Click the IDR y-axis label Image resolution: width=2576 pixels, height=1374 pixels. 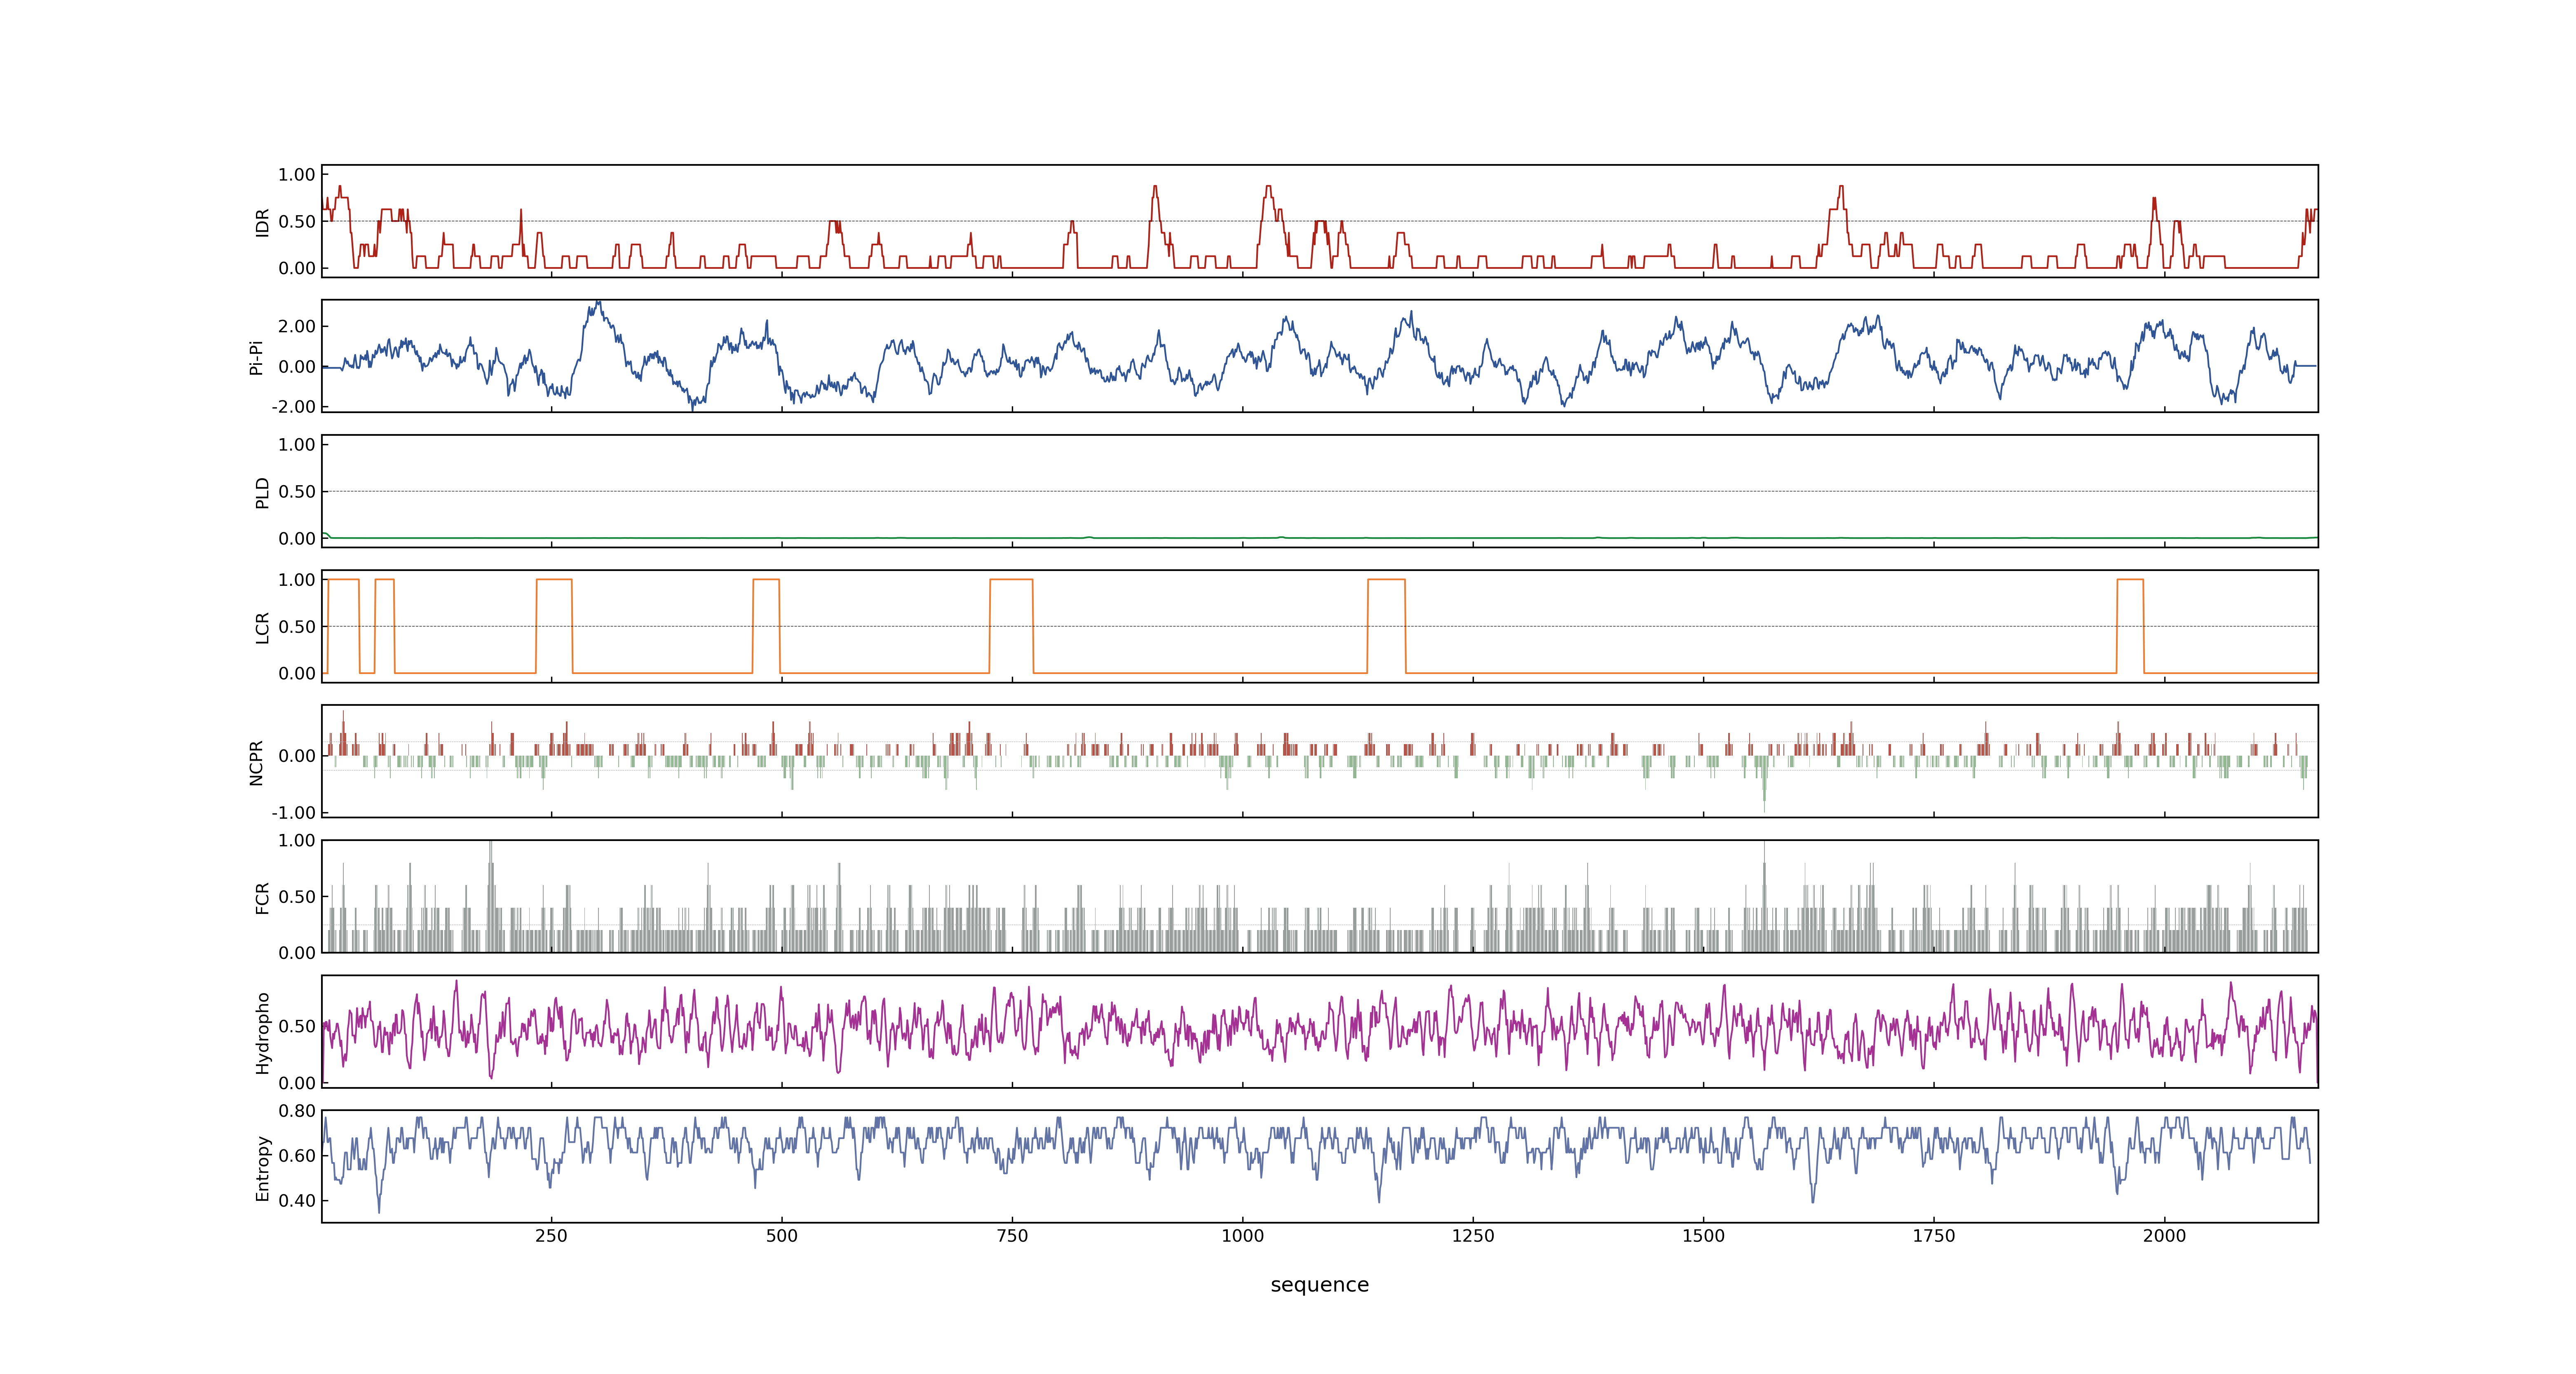pos(262,222)
